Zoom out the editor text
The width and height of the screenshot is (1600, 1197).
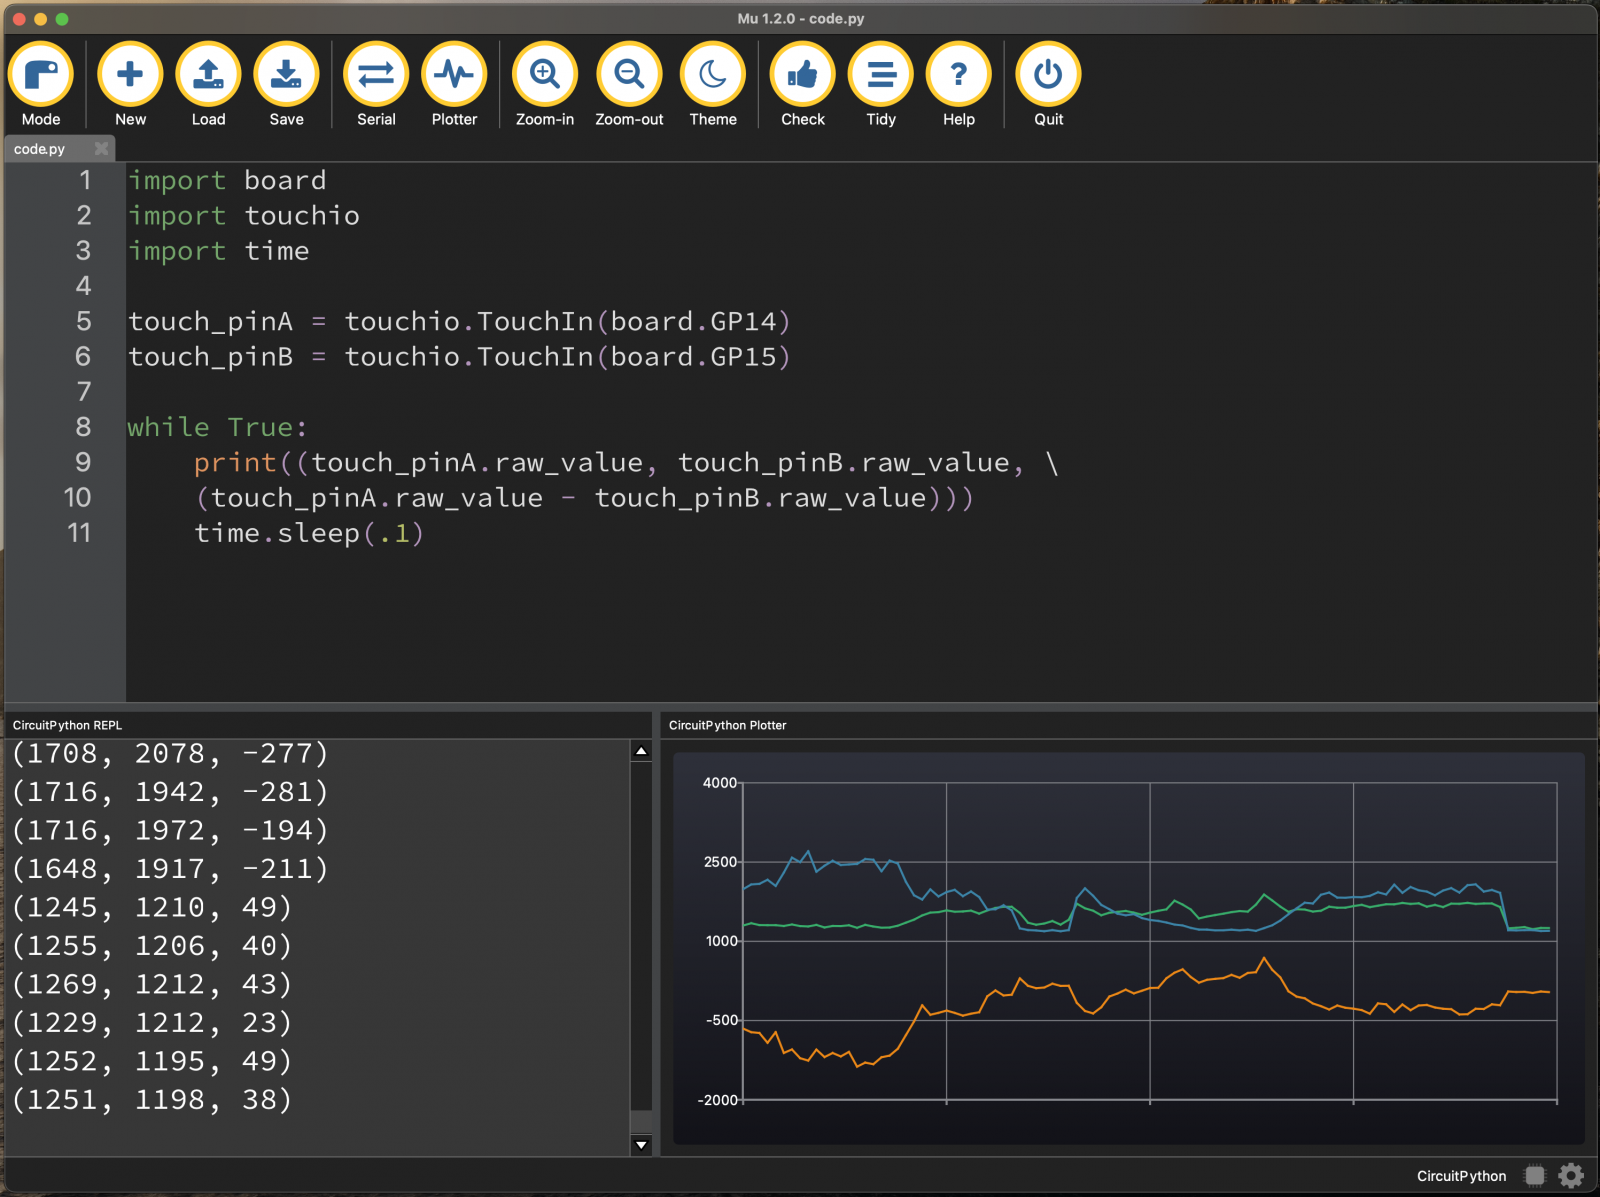(629, 76)
